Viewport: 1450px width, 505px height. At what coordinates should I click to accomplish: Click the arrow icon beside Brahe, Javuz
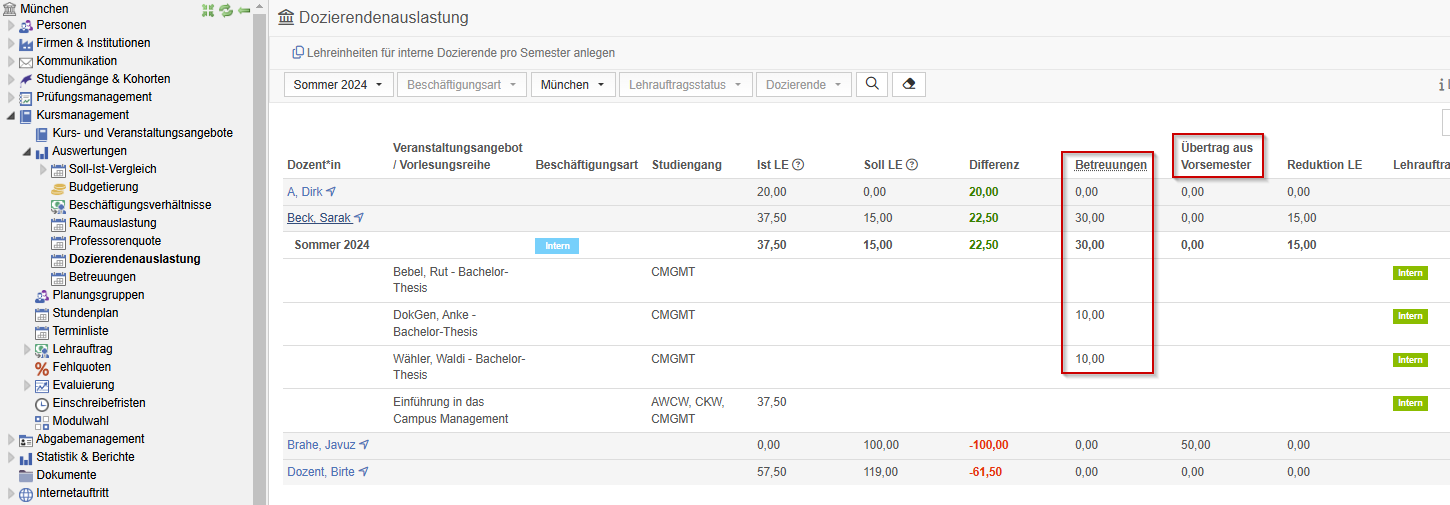pyautogui.click(x=364, y=445)
